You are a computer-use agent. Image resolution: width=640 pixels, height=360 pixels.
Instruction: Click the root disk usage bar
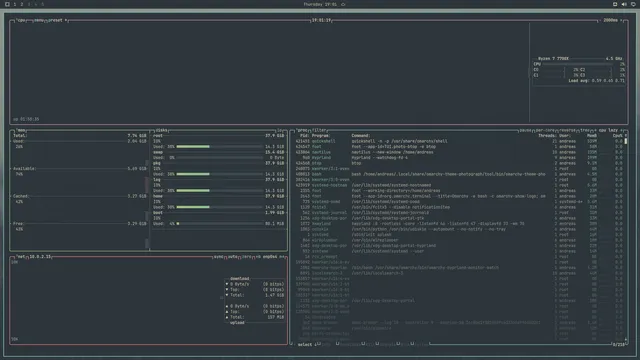[x=220, y=147]
